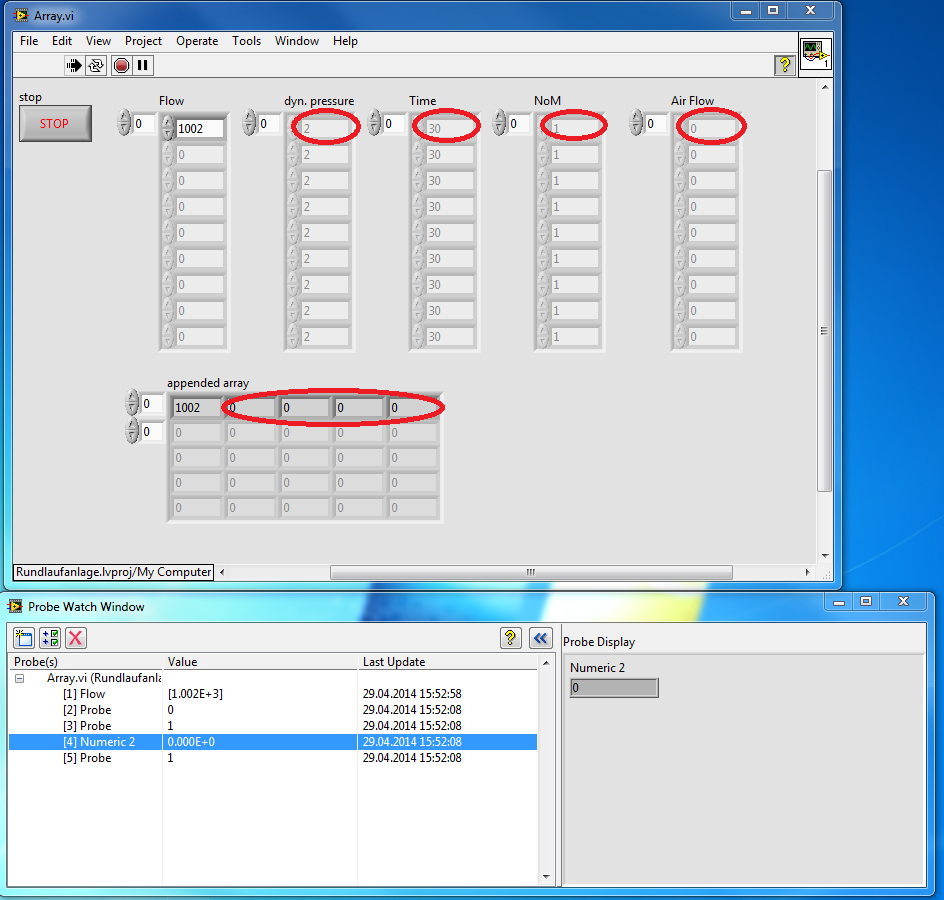Viewport: 944px width, 900px height.
Task: Select the [2] Probe row
Action: click(x=273, y=710)
